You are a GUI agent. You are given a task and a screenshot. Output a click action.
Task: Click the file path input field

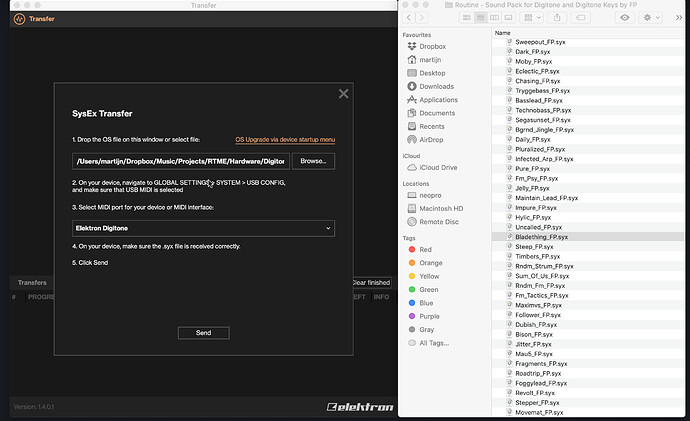tap(181, 161)
